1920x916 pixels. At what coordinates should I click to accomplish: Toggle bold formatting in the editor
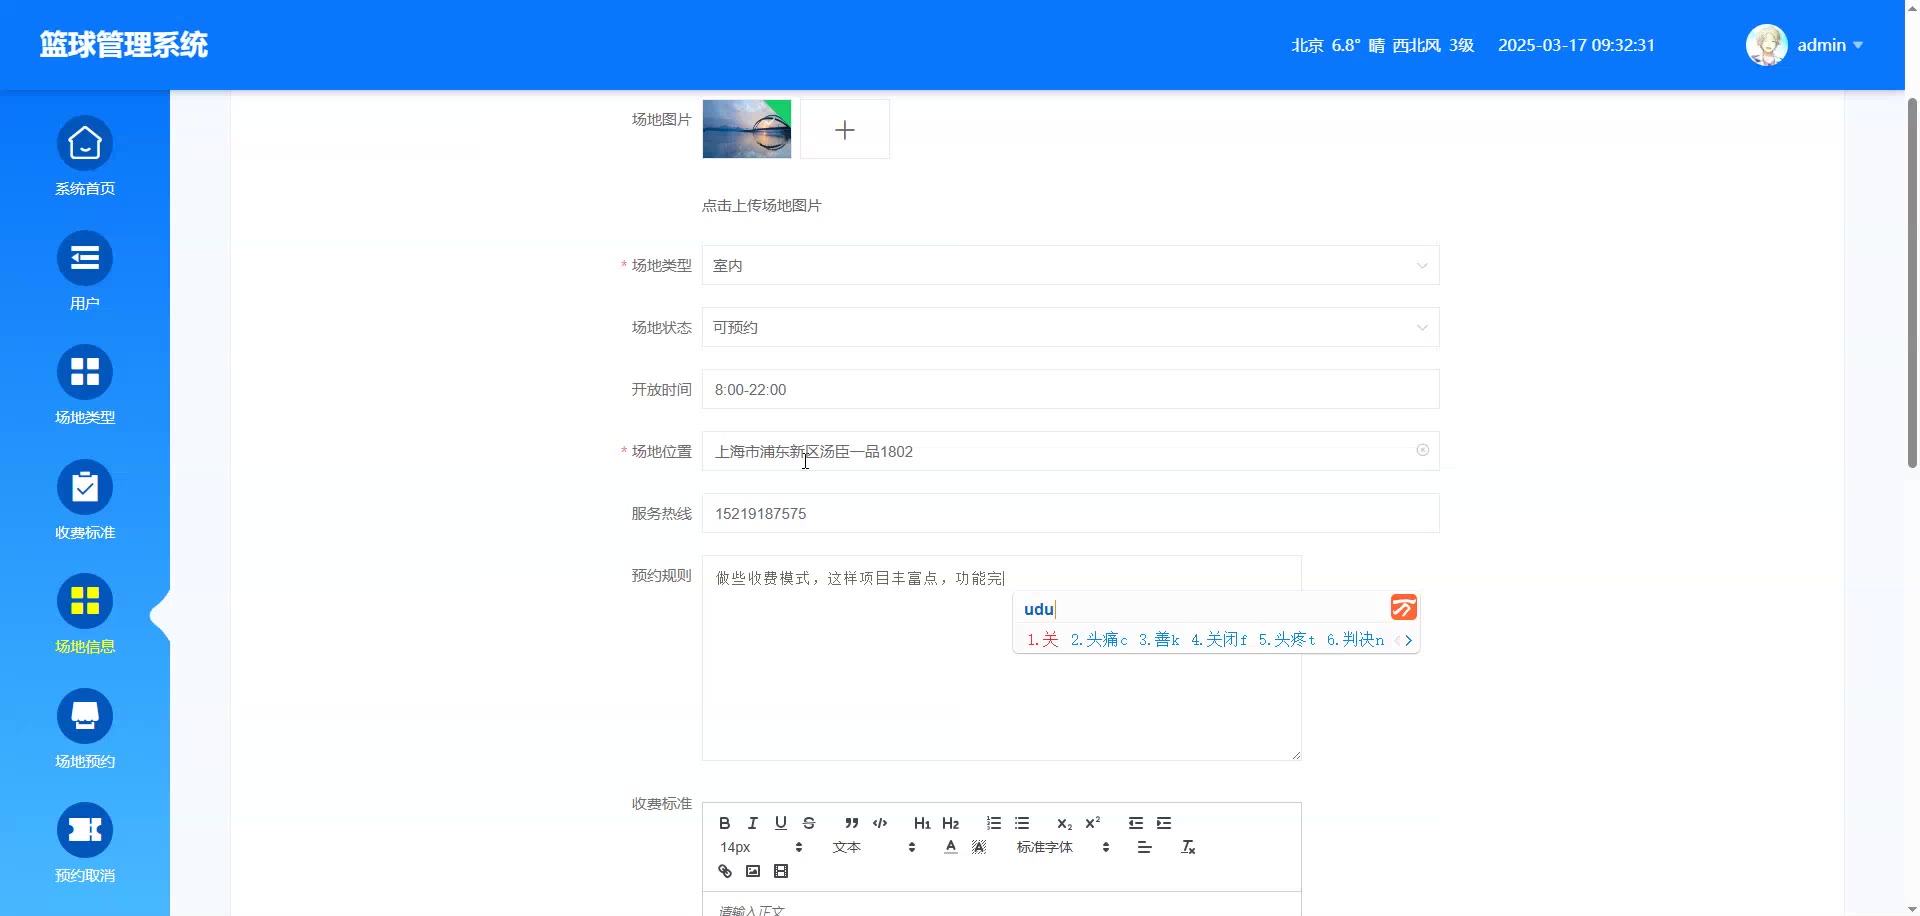pyautogui.click(x=725, y=823)
